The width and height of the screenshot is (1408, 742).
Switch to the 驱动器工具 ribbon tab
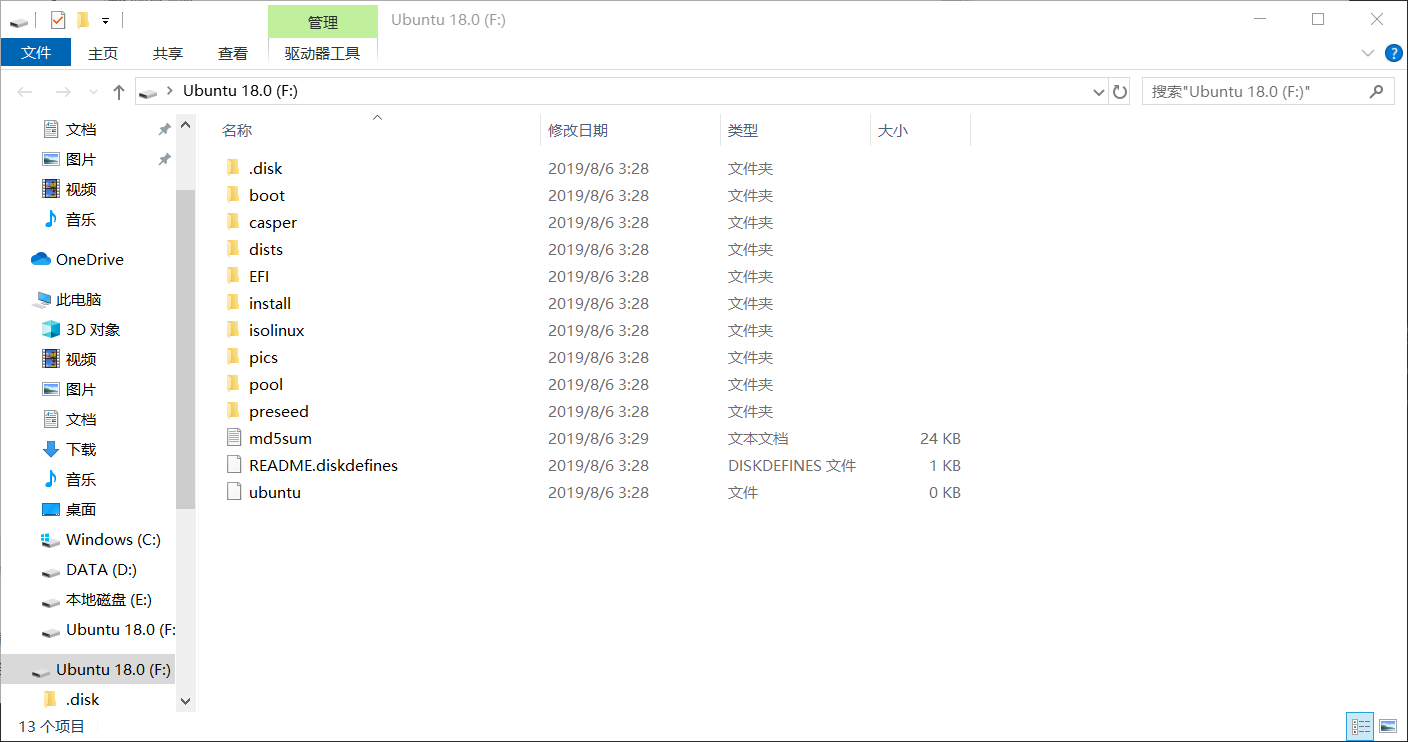coord(322,54)
